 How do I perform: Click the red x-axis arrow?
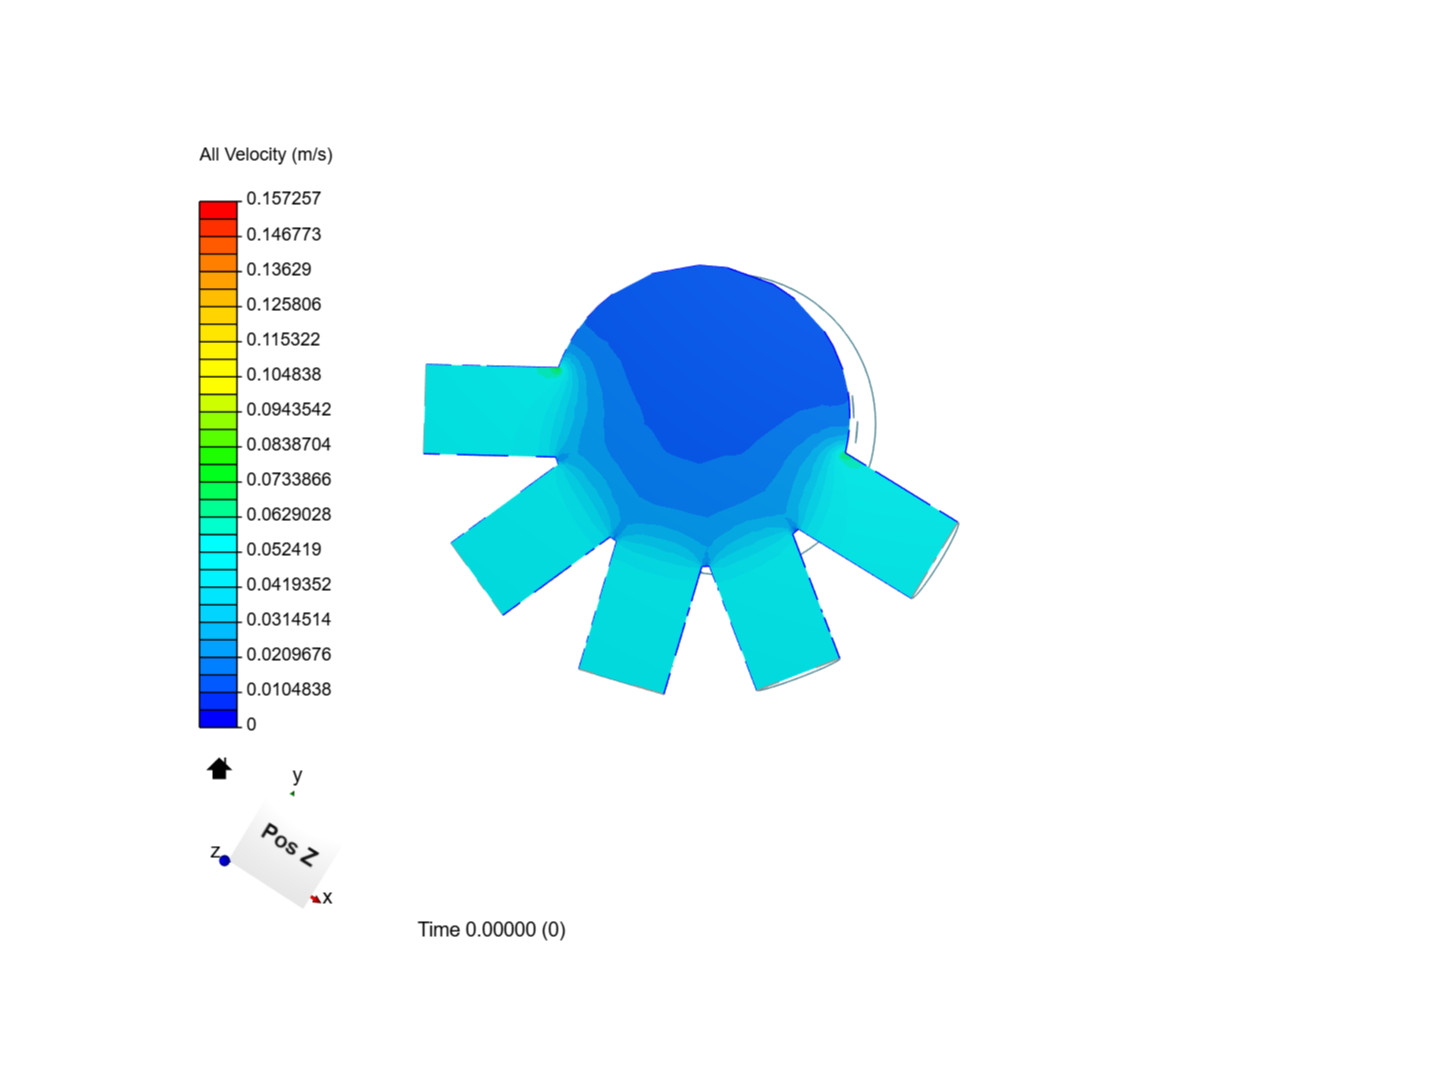315,899
